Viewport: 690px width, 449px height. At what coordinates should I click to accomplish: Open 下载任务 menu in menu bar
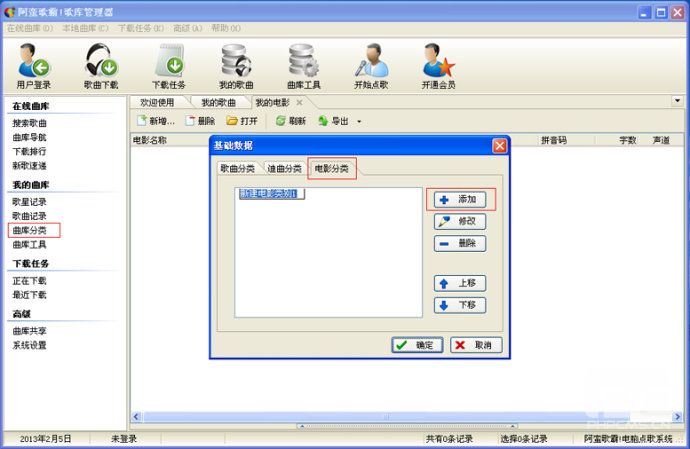(x=141, y=28)
